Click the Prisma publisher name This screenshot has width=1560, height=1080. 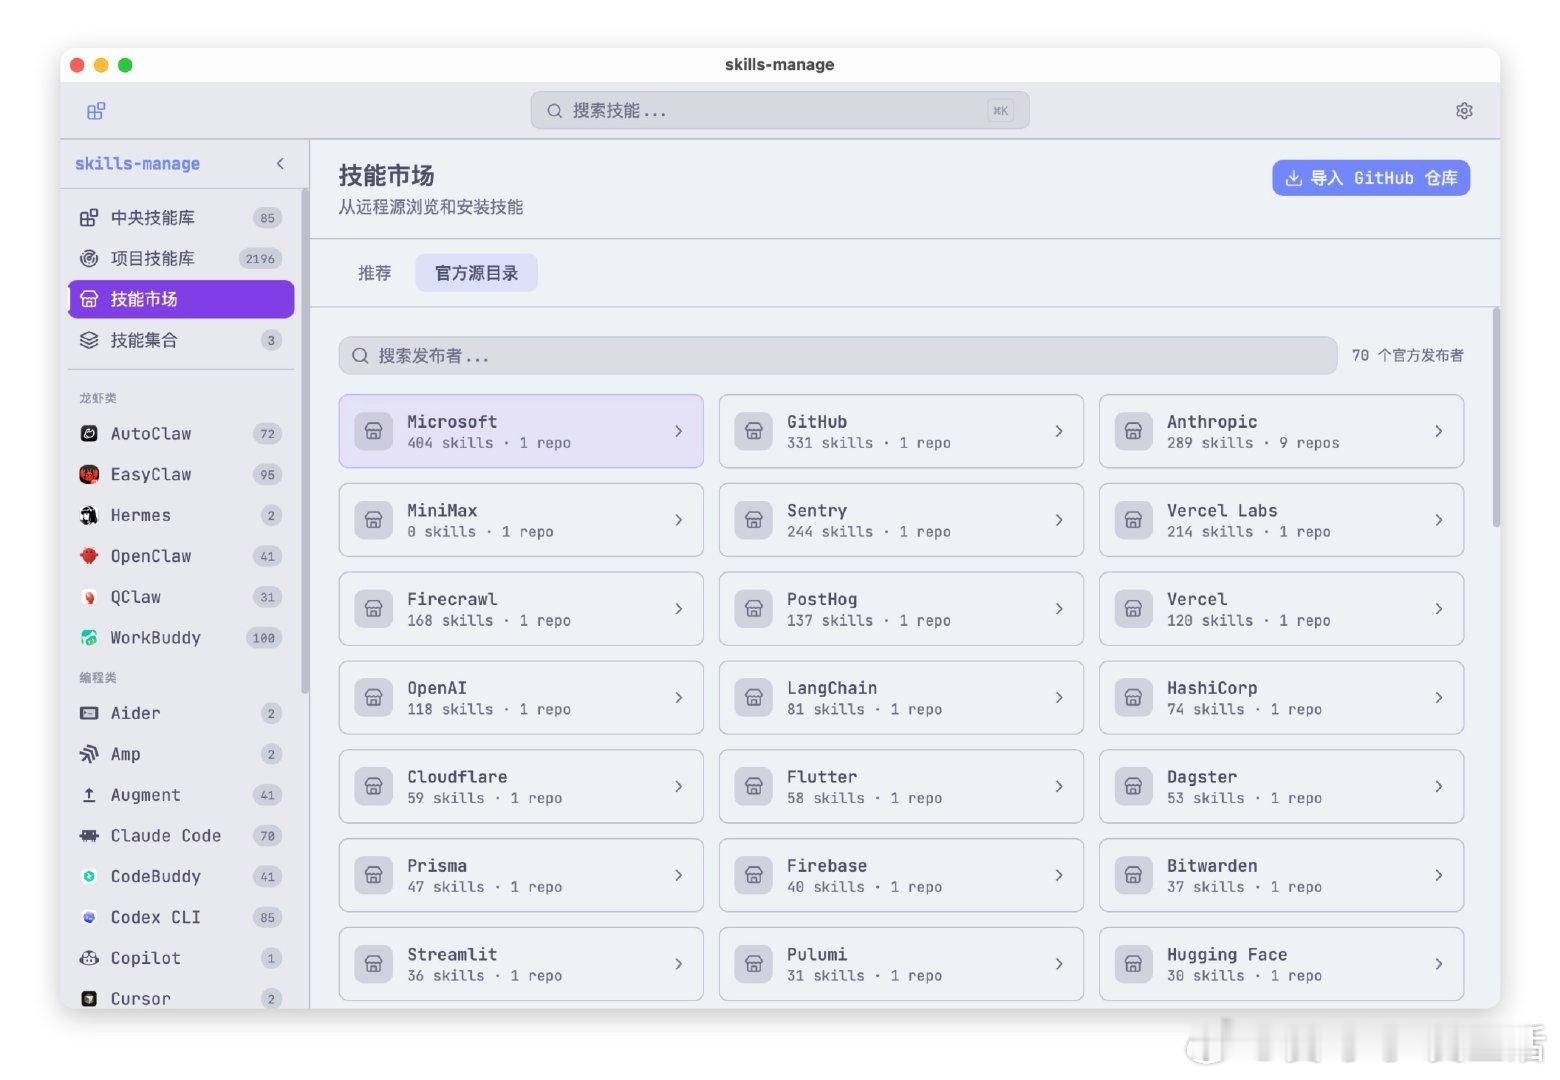[x=437, y=866]
